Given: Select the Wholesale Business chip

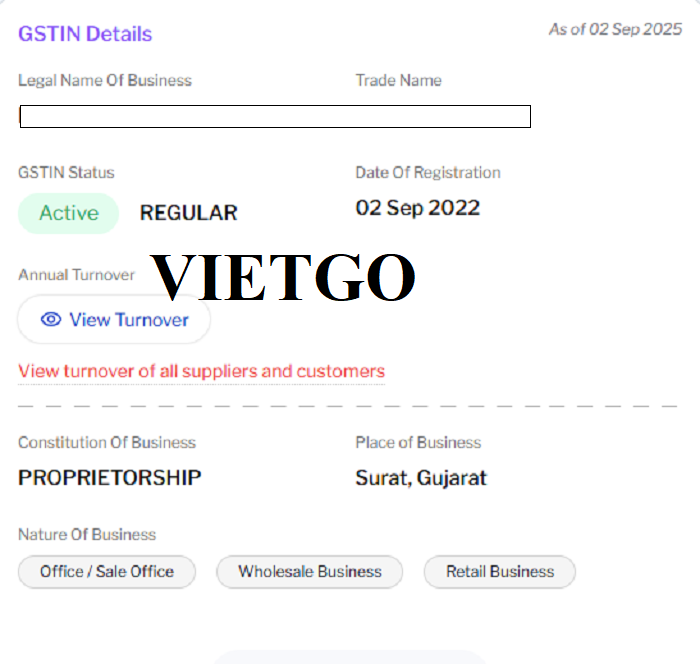Looking at the screenshot, I should pos(310,572).
